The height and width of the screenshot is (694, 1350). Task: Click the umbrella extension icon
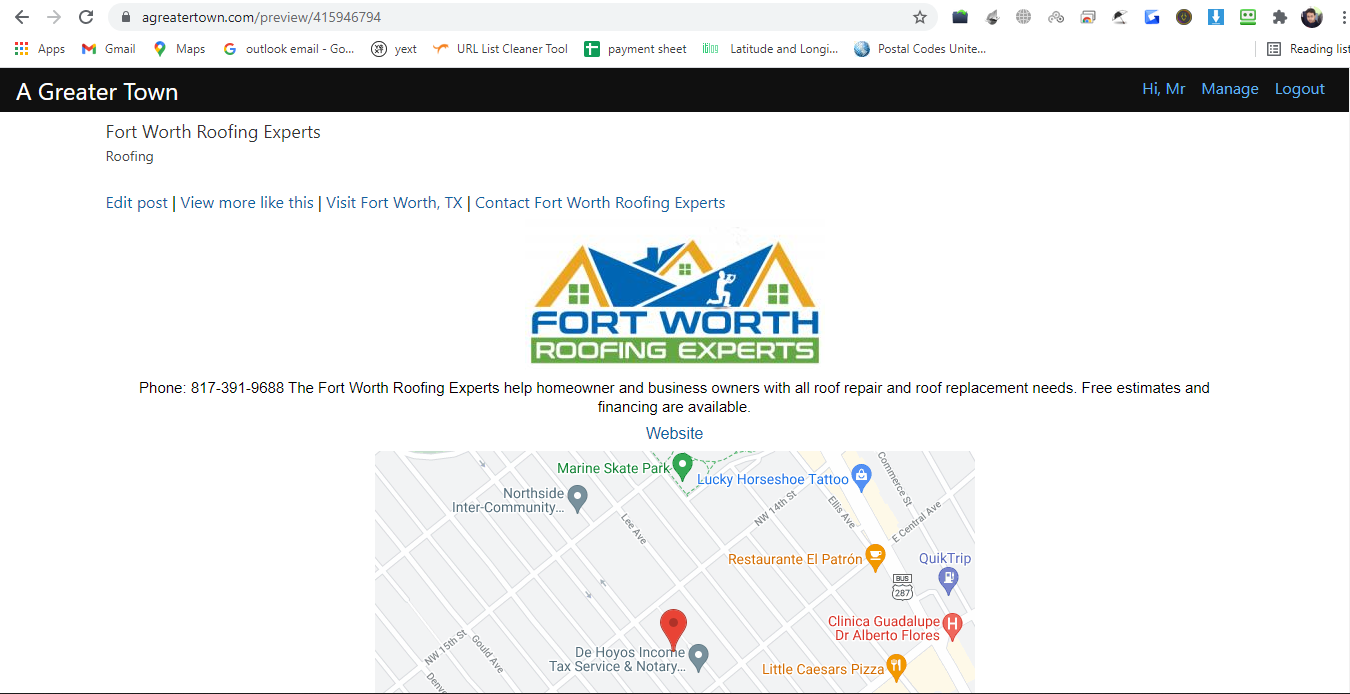pyautogui.click(x=1120, y=17)
